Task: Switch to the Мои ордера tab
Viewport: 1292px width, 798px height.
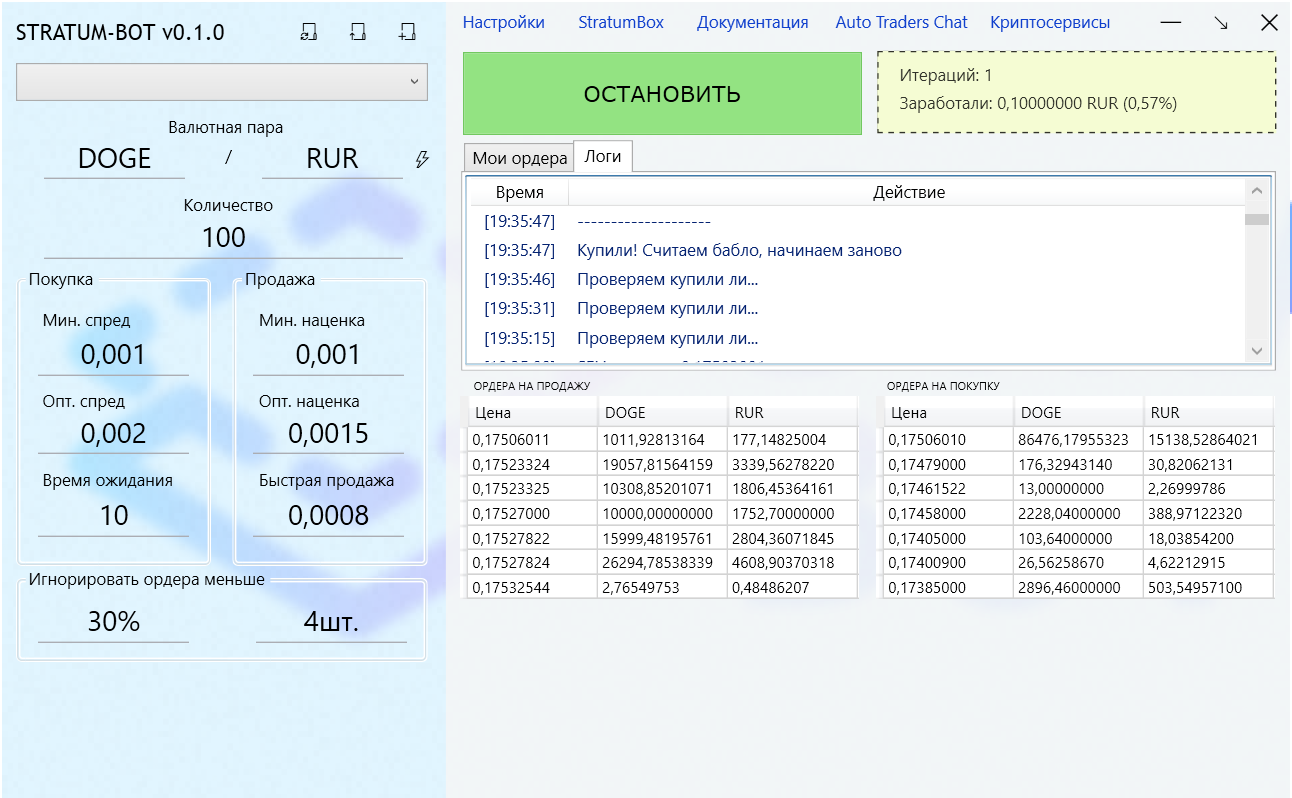Action: click(519, 158)
